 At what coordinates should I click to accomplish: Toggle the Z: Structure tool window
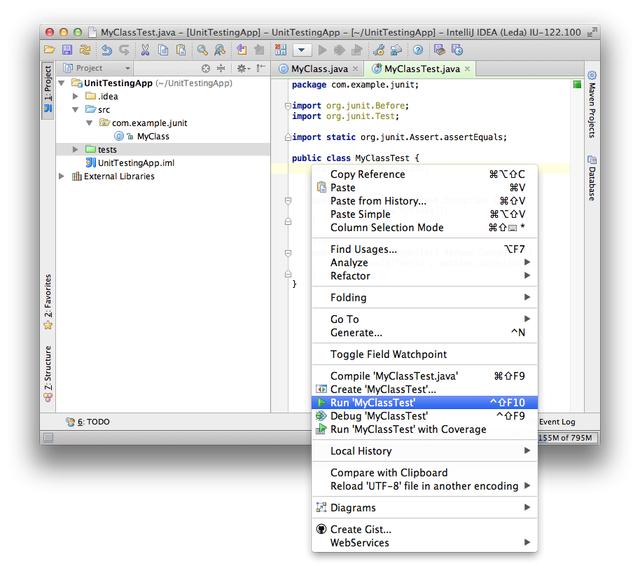coord(48,373)
